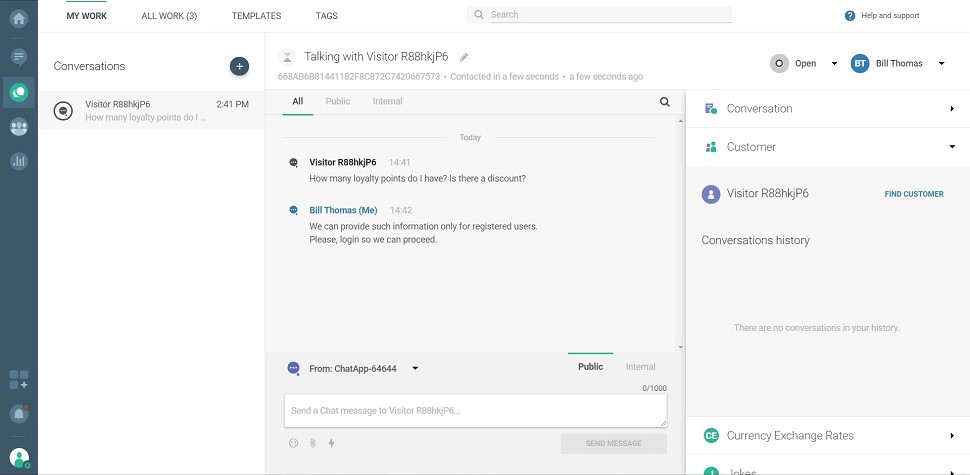Open quick replies lightning bolt icon
Image resolution: width=970 pixels, height=475 pixels.
tap(331, 443)
